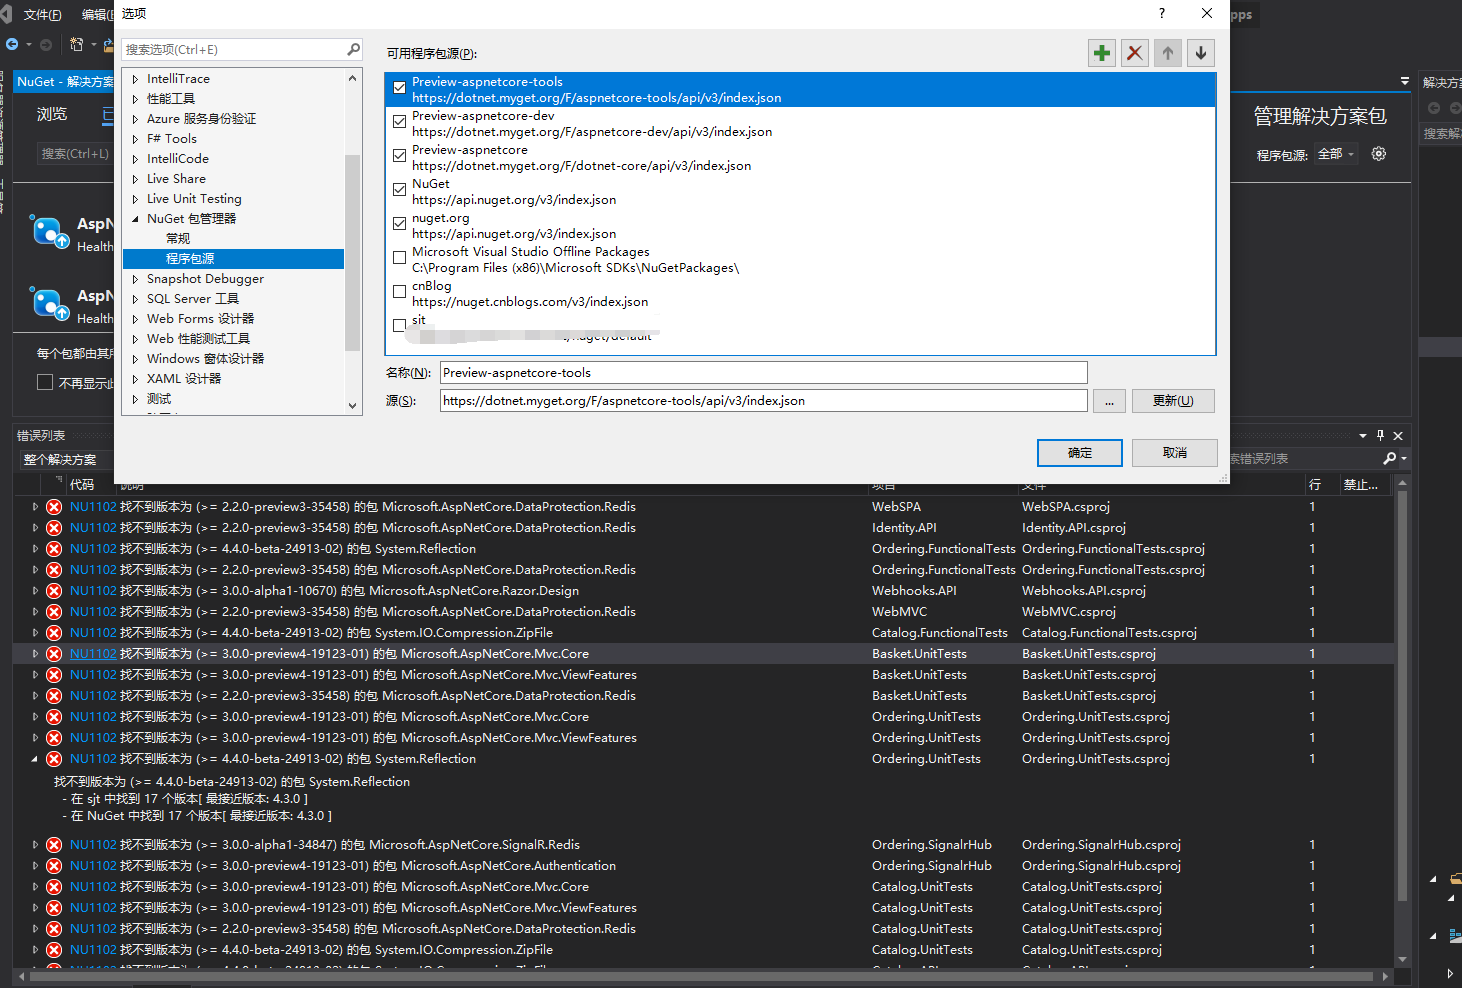Open NuGet package manager settings gear
This screenshot has width=1462, height=988.
pos(1379,154)
